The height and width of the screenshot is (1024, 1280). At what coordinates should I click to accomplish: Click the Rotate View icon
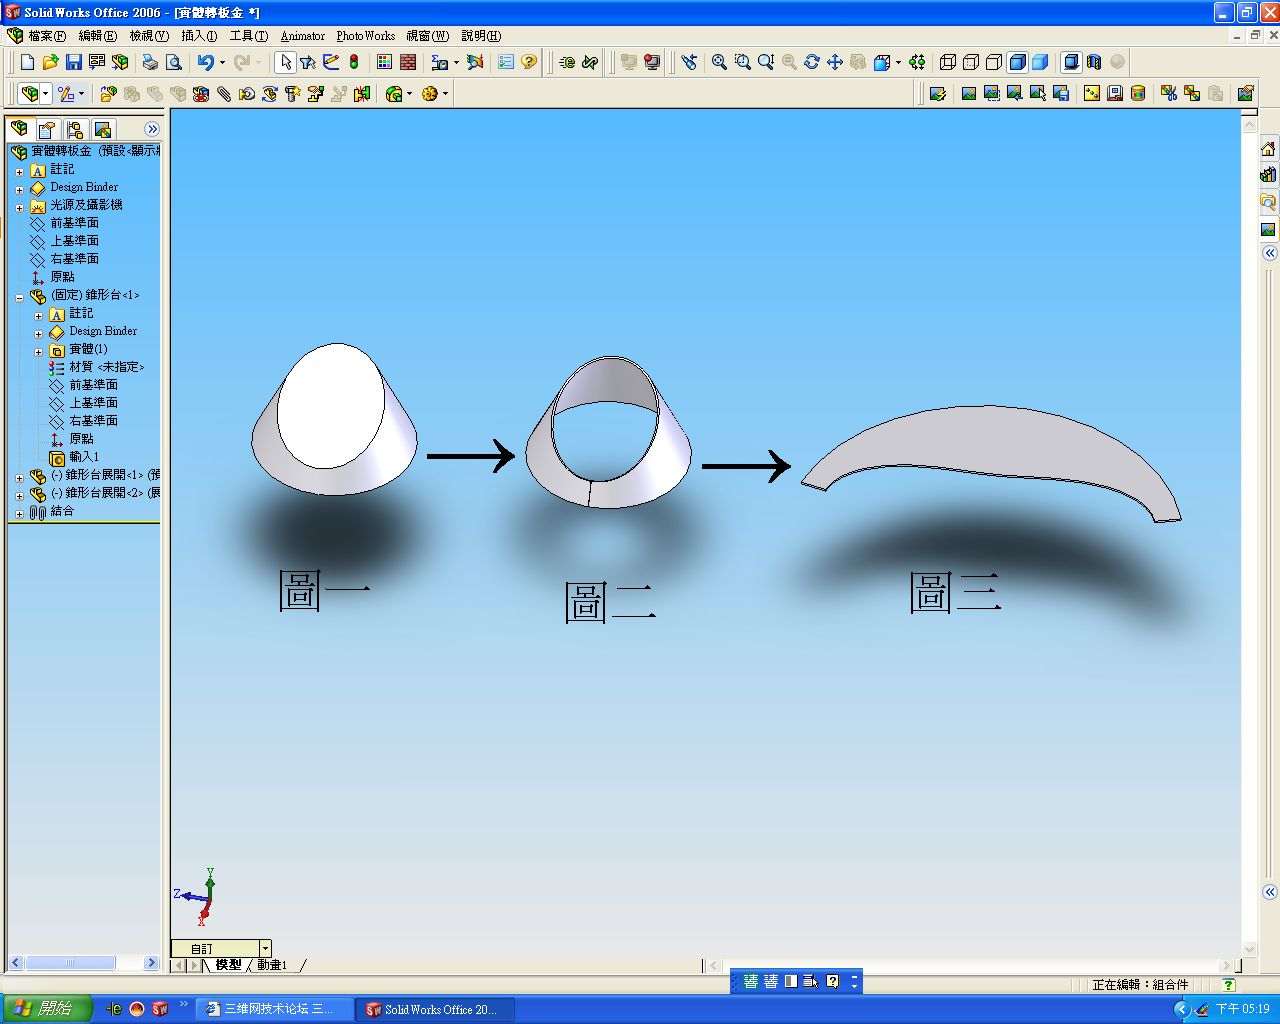[811, 62]
